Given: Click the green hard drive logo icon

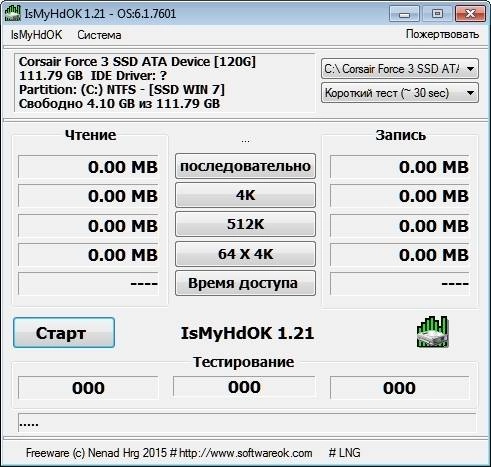Looking at the screenshot, I should click(432, 332).
